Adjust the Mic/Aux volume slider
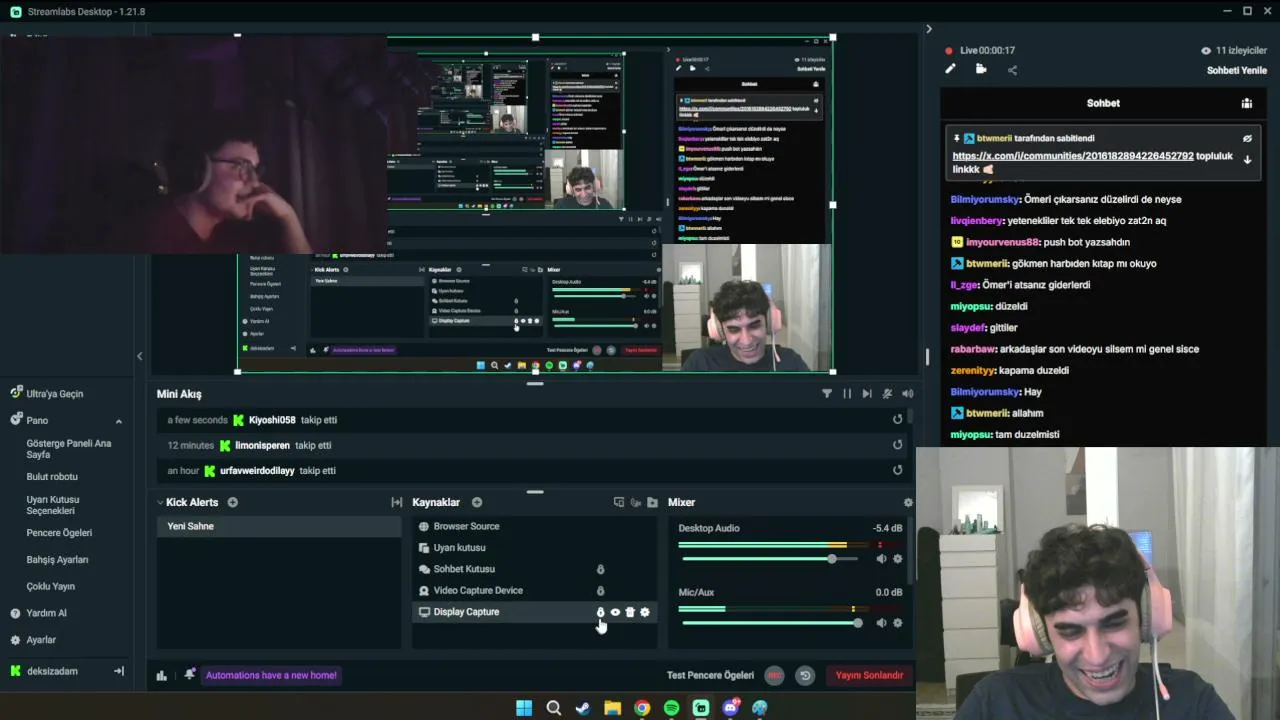The image size is (1280, 720). [x=768, y=623]
